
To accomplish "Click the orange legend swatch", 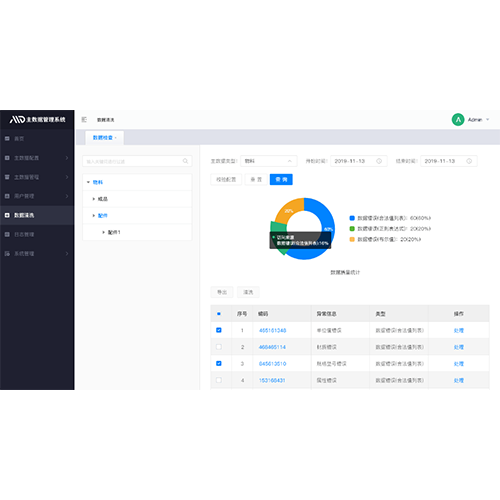I will [x=352, y=239].
